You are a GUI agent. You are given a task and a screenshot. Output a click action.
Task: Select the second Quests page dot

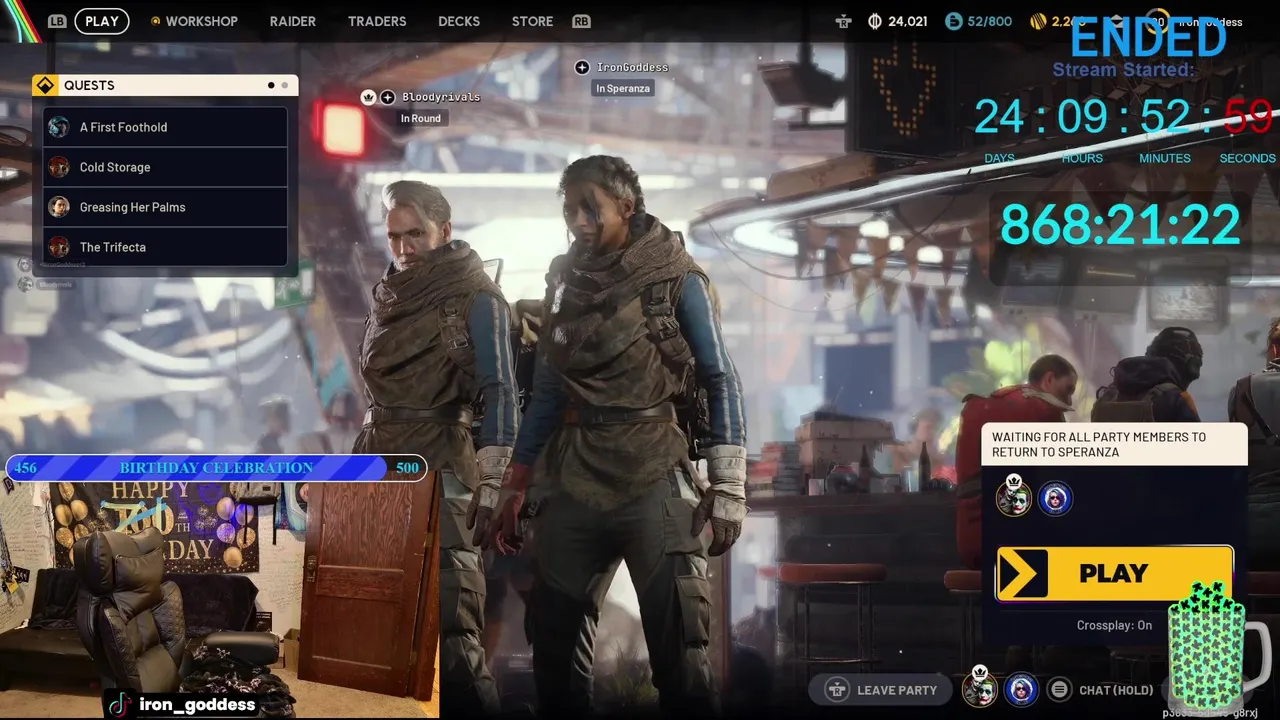click(284, 85)
